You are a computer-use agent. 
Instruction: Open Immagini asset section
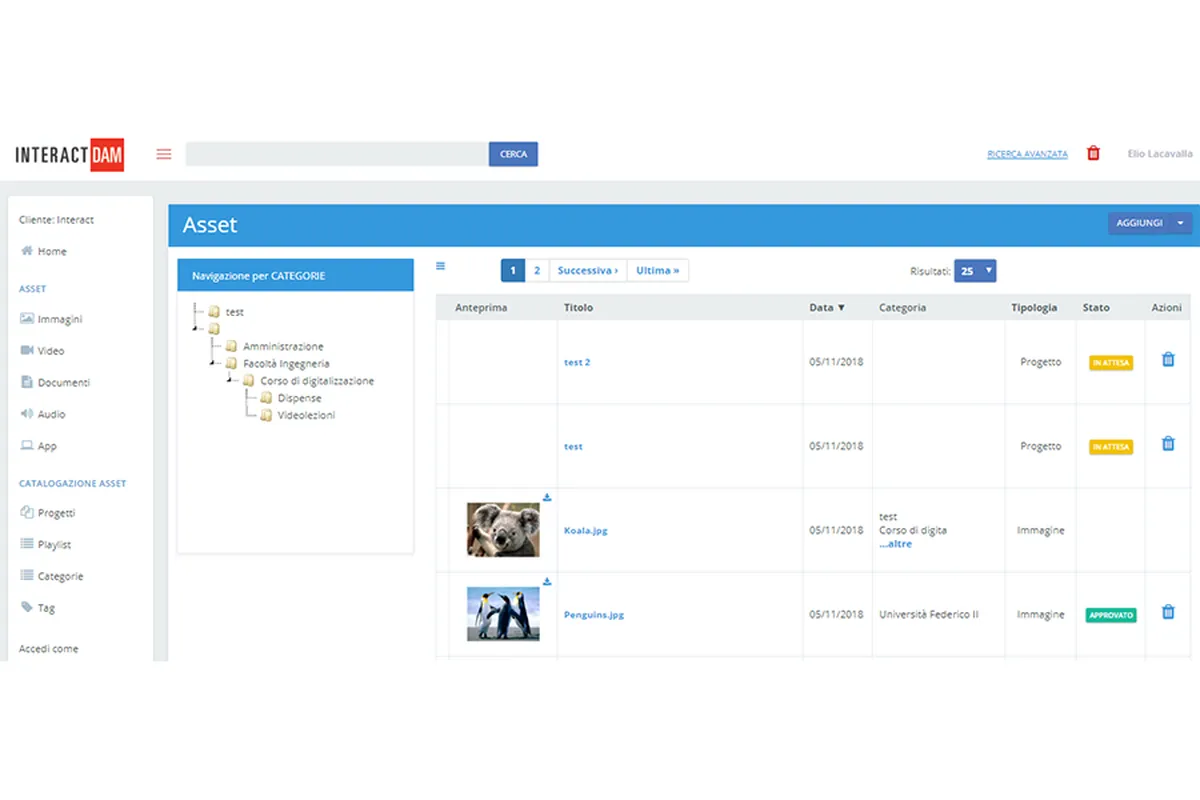pos(60,319)
